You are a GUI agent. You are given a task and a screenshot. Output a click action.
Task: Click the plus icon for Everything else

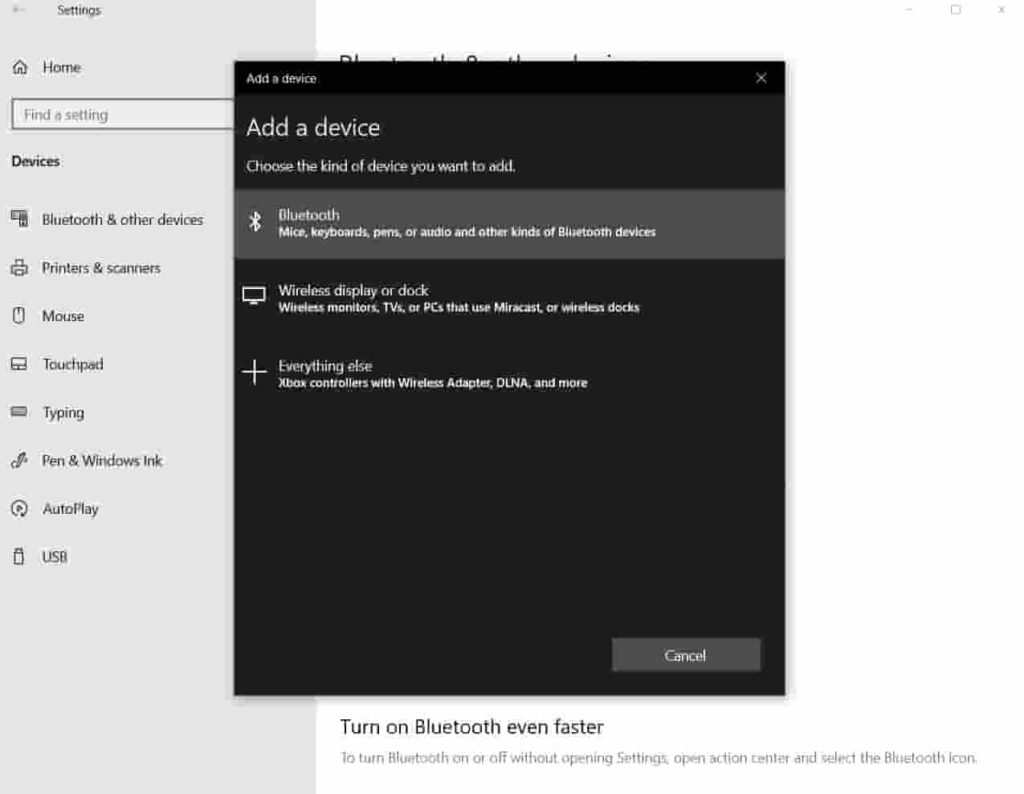(254, 372)
